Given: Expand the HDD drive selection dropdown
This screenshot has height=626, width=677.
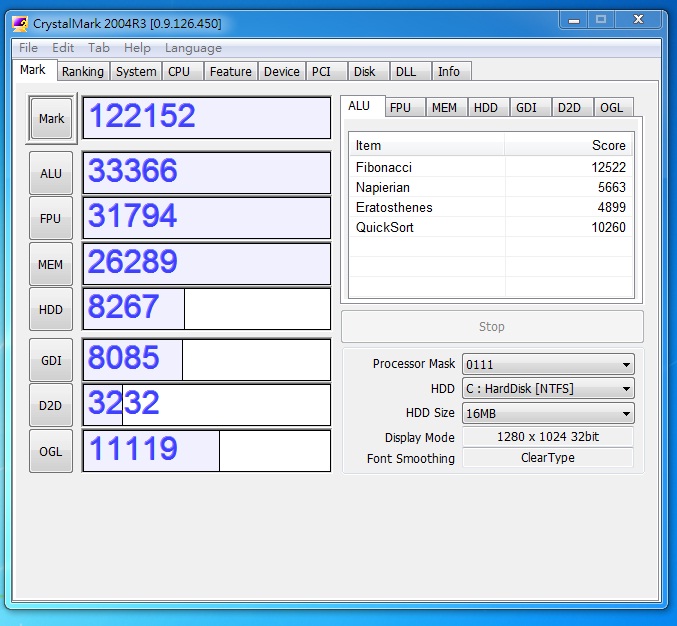Looking at the screenshot, I should 548,389.
